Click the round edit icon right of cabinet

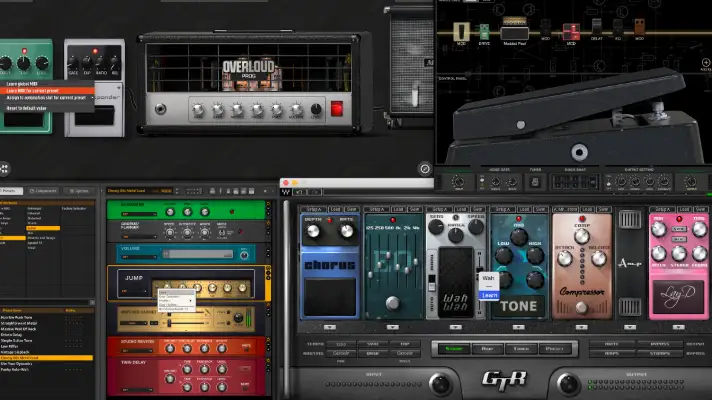(424, 169)
